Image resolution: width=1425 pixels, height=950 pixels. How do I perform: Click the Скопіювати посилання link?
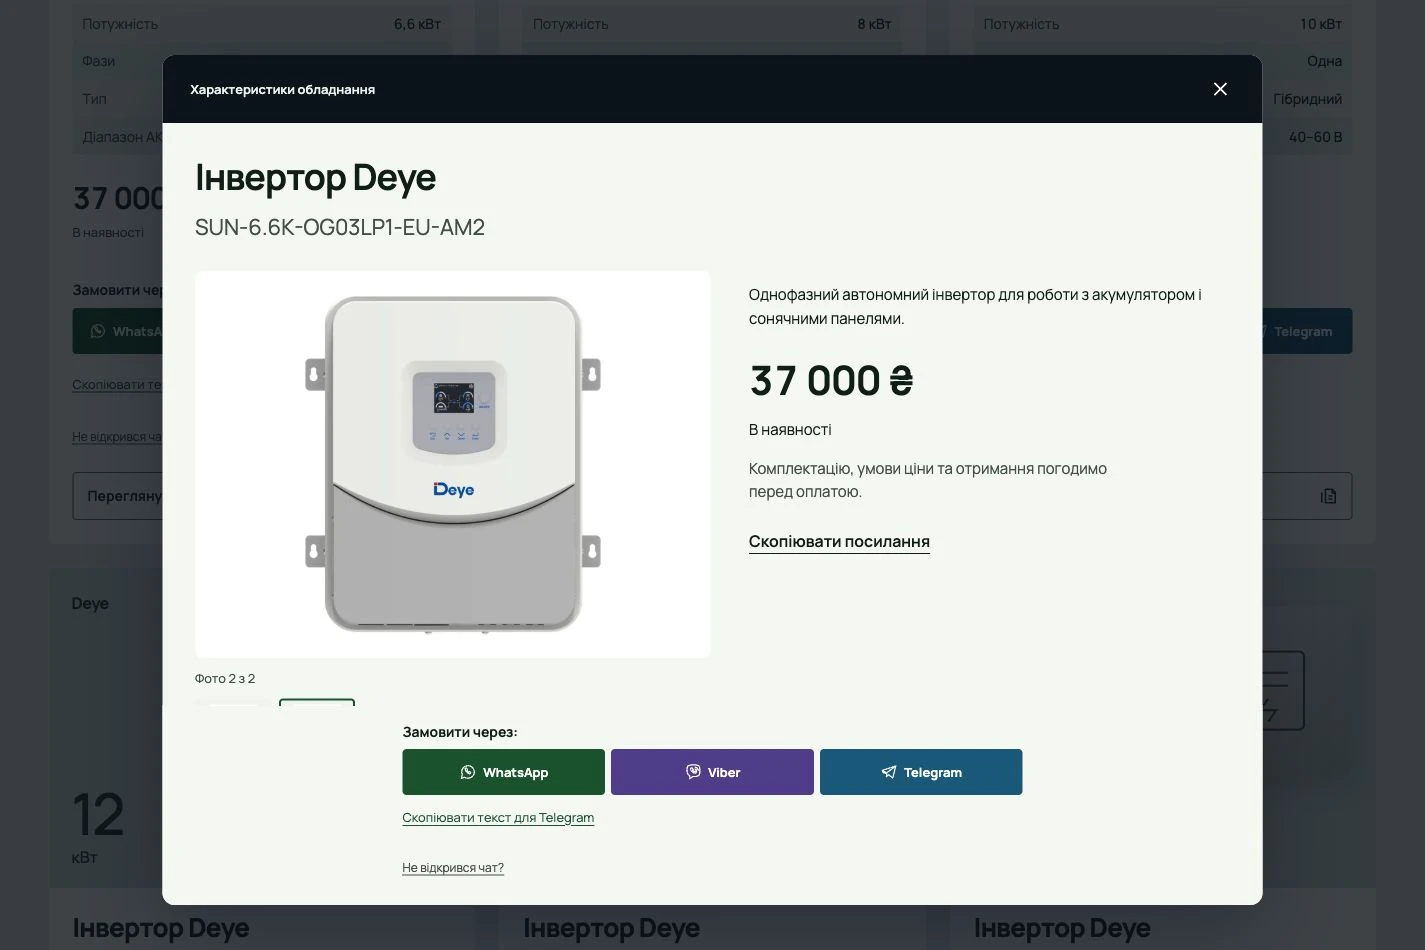[x=839, y=541]
